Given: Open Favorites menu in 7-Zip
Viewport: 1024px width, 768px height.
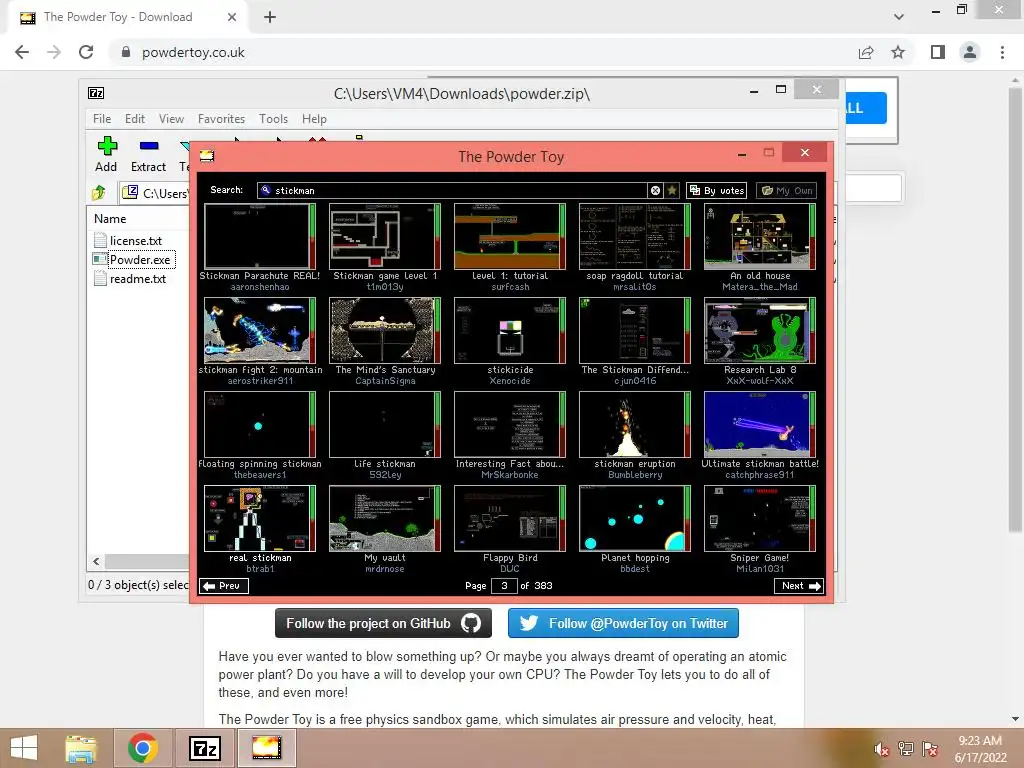Looking at the screenshot, I should [221, 119].
